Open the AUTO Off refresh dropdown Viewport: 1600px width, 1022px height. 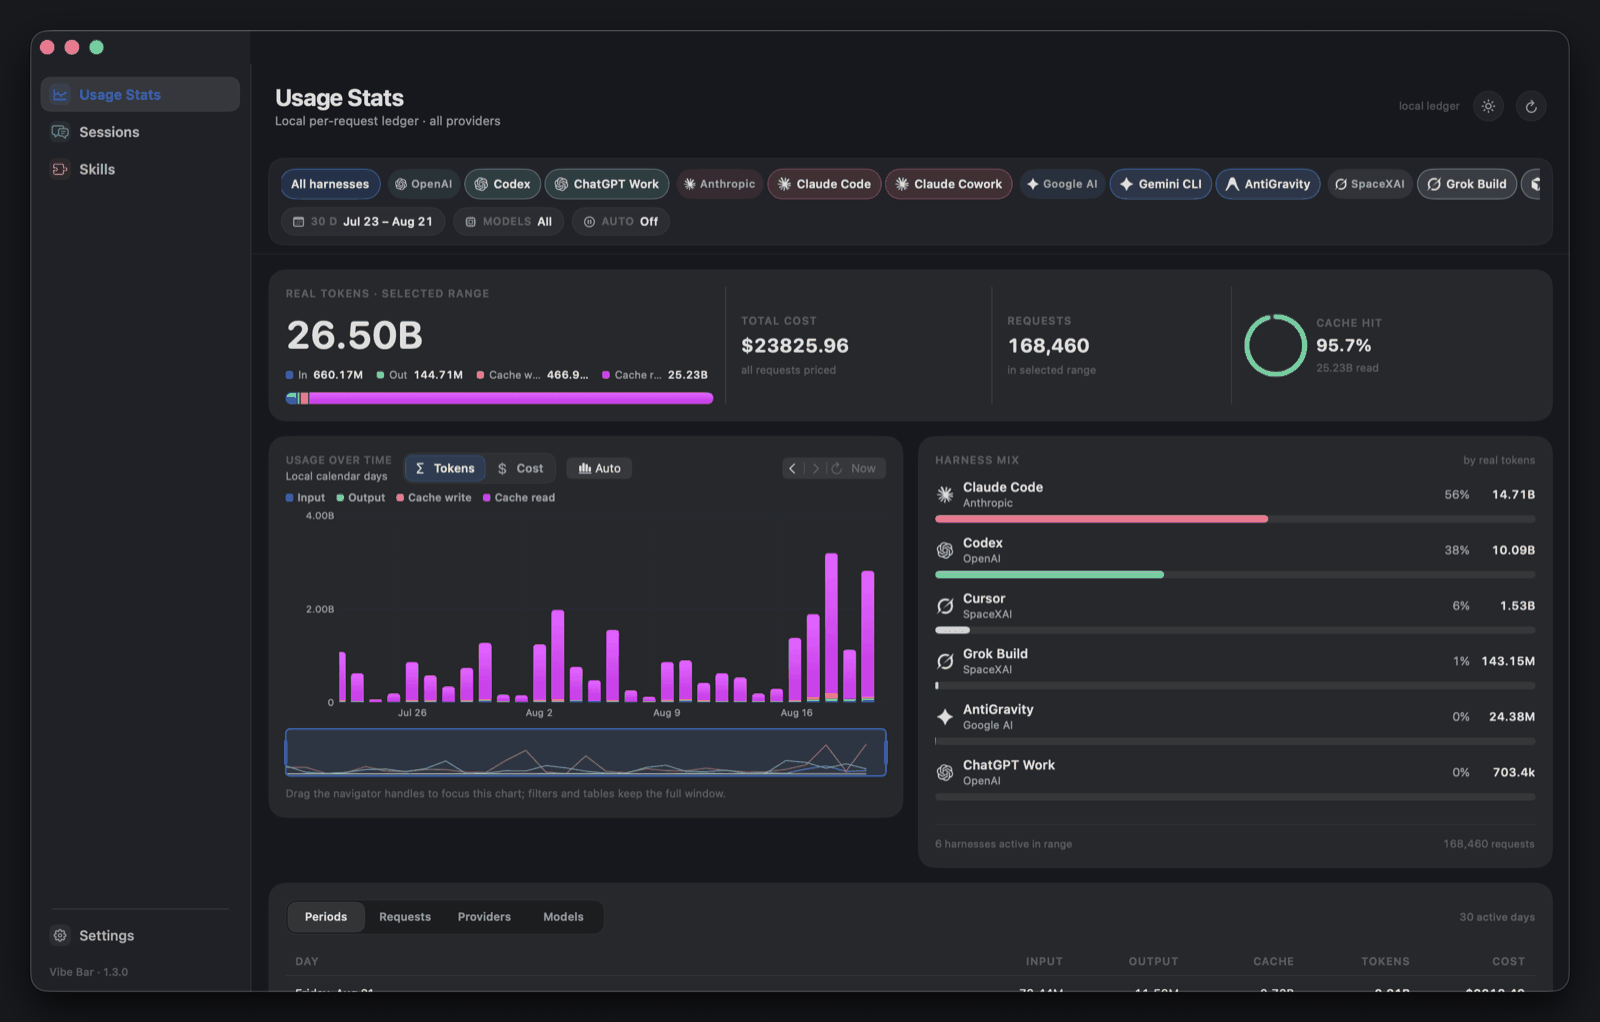tap(621, 222)
